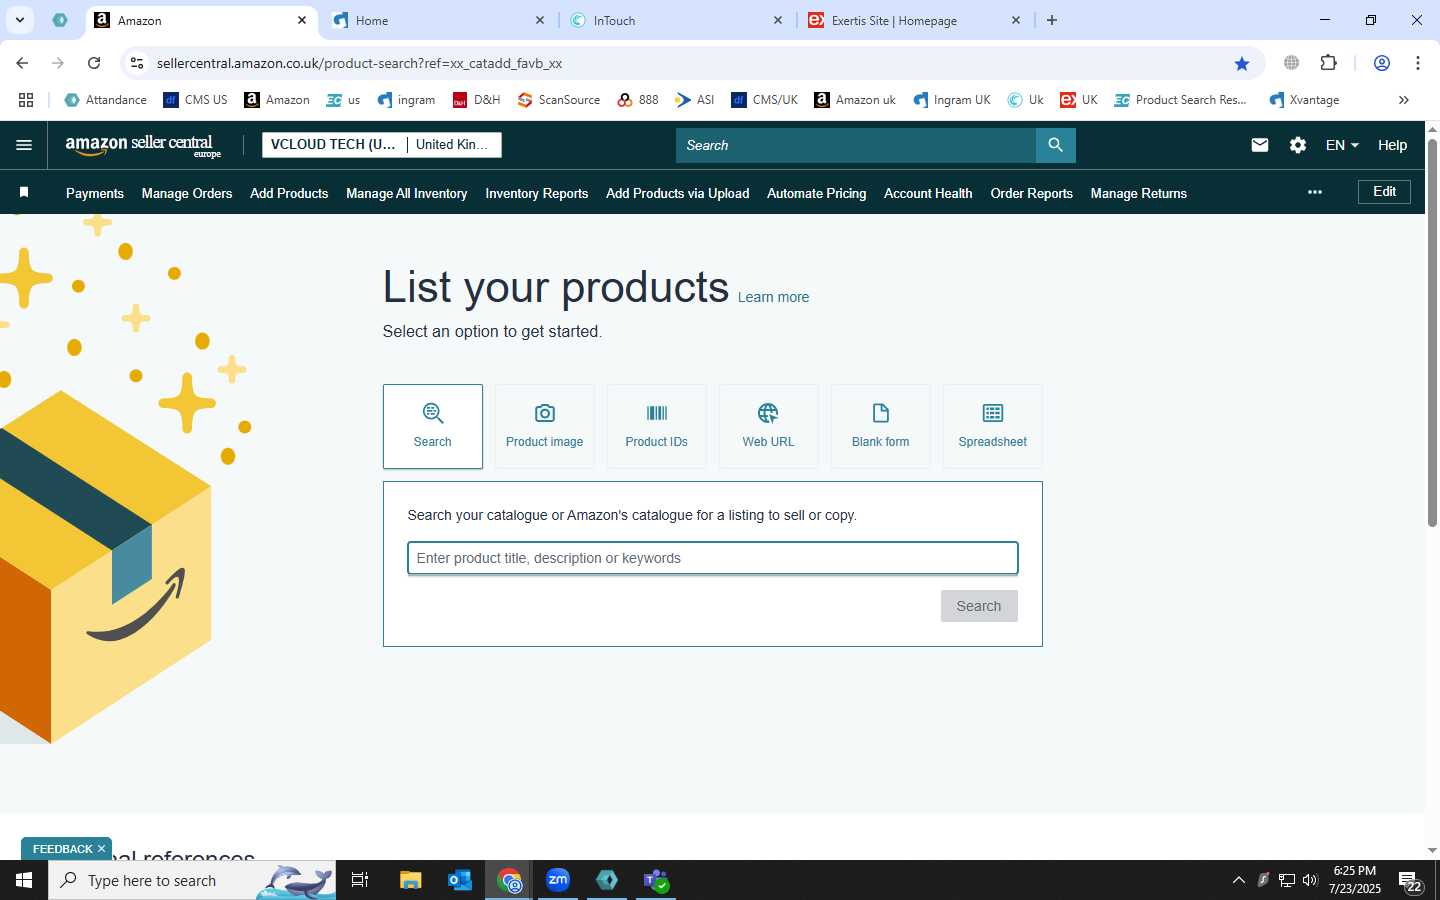This screenshot has height=900, width=1440.
Task: Open a new browser tab
Action: coord(1052,20)
